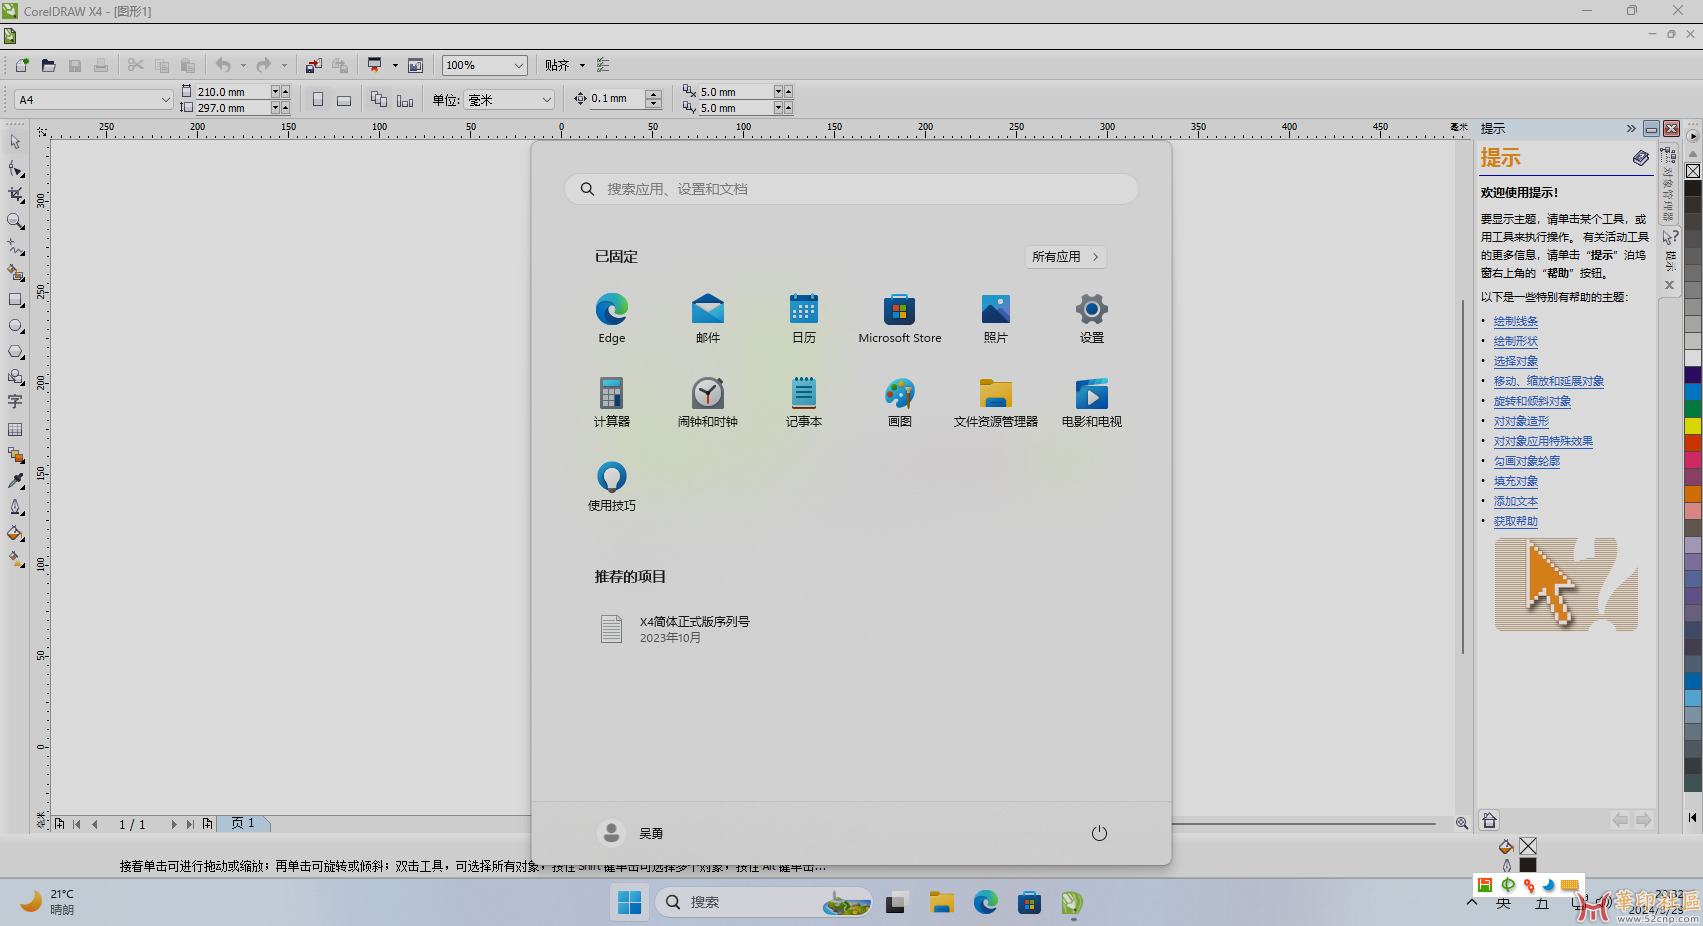1703x926 pixels.
Task: Open the 设置 app in Start menu
Action: pos(1092,319)
